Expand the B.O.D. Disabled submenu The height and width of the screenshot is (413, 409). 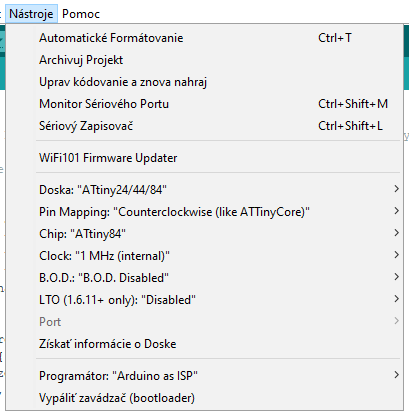point(204,278)
